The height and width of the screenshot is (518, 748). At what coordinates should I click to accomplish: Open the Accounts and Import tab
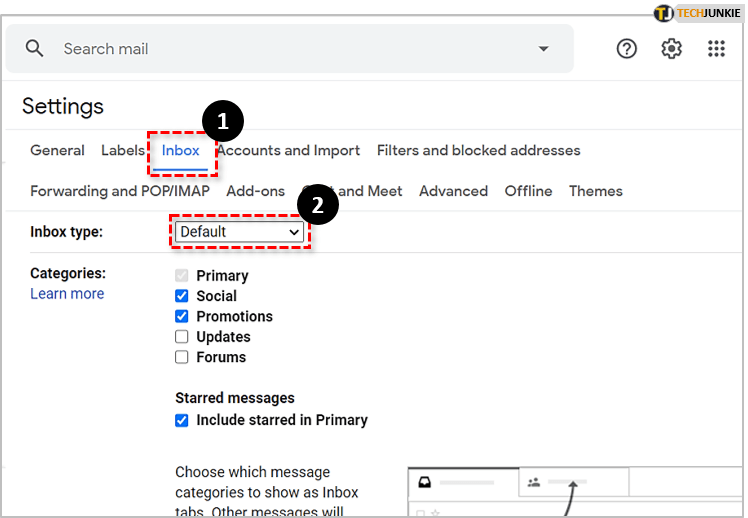(x=290, y=151)
